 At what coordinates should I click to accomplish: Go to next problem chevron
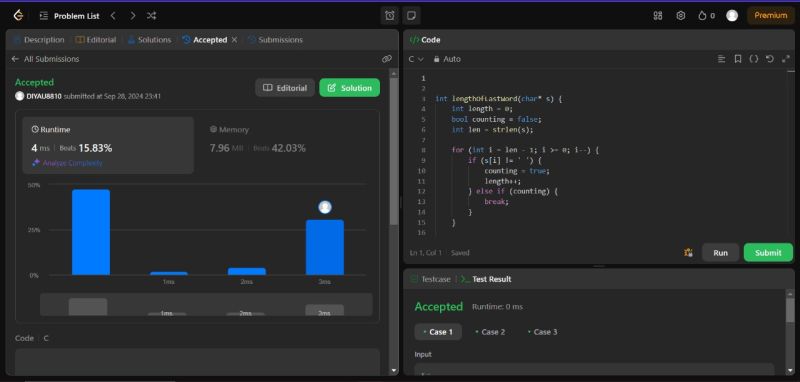[x=133, y=16]
